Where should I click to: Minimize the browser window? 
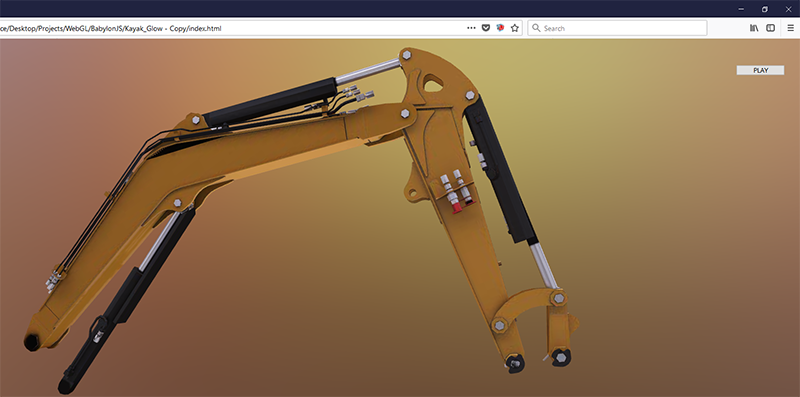pyautogui.click(x=741, y=9)
